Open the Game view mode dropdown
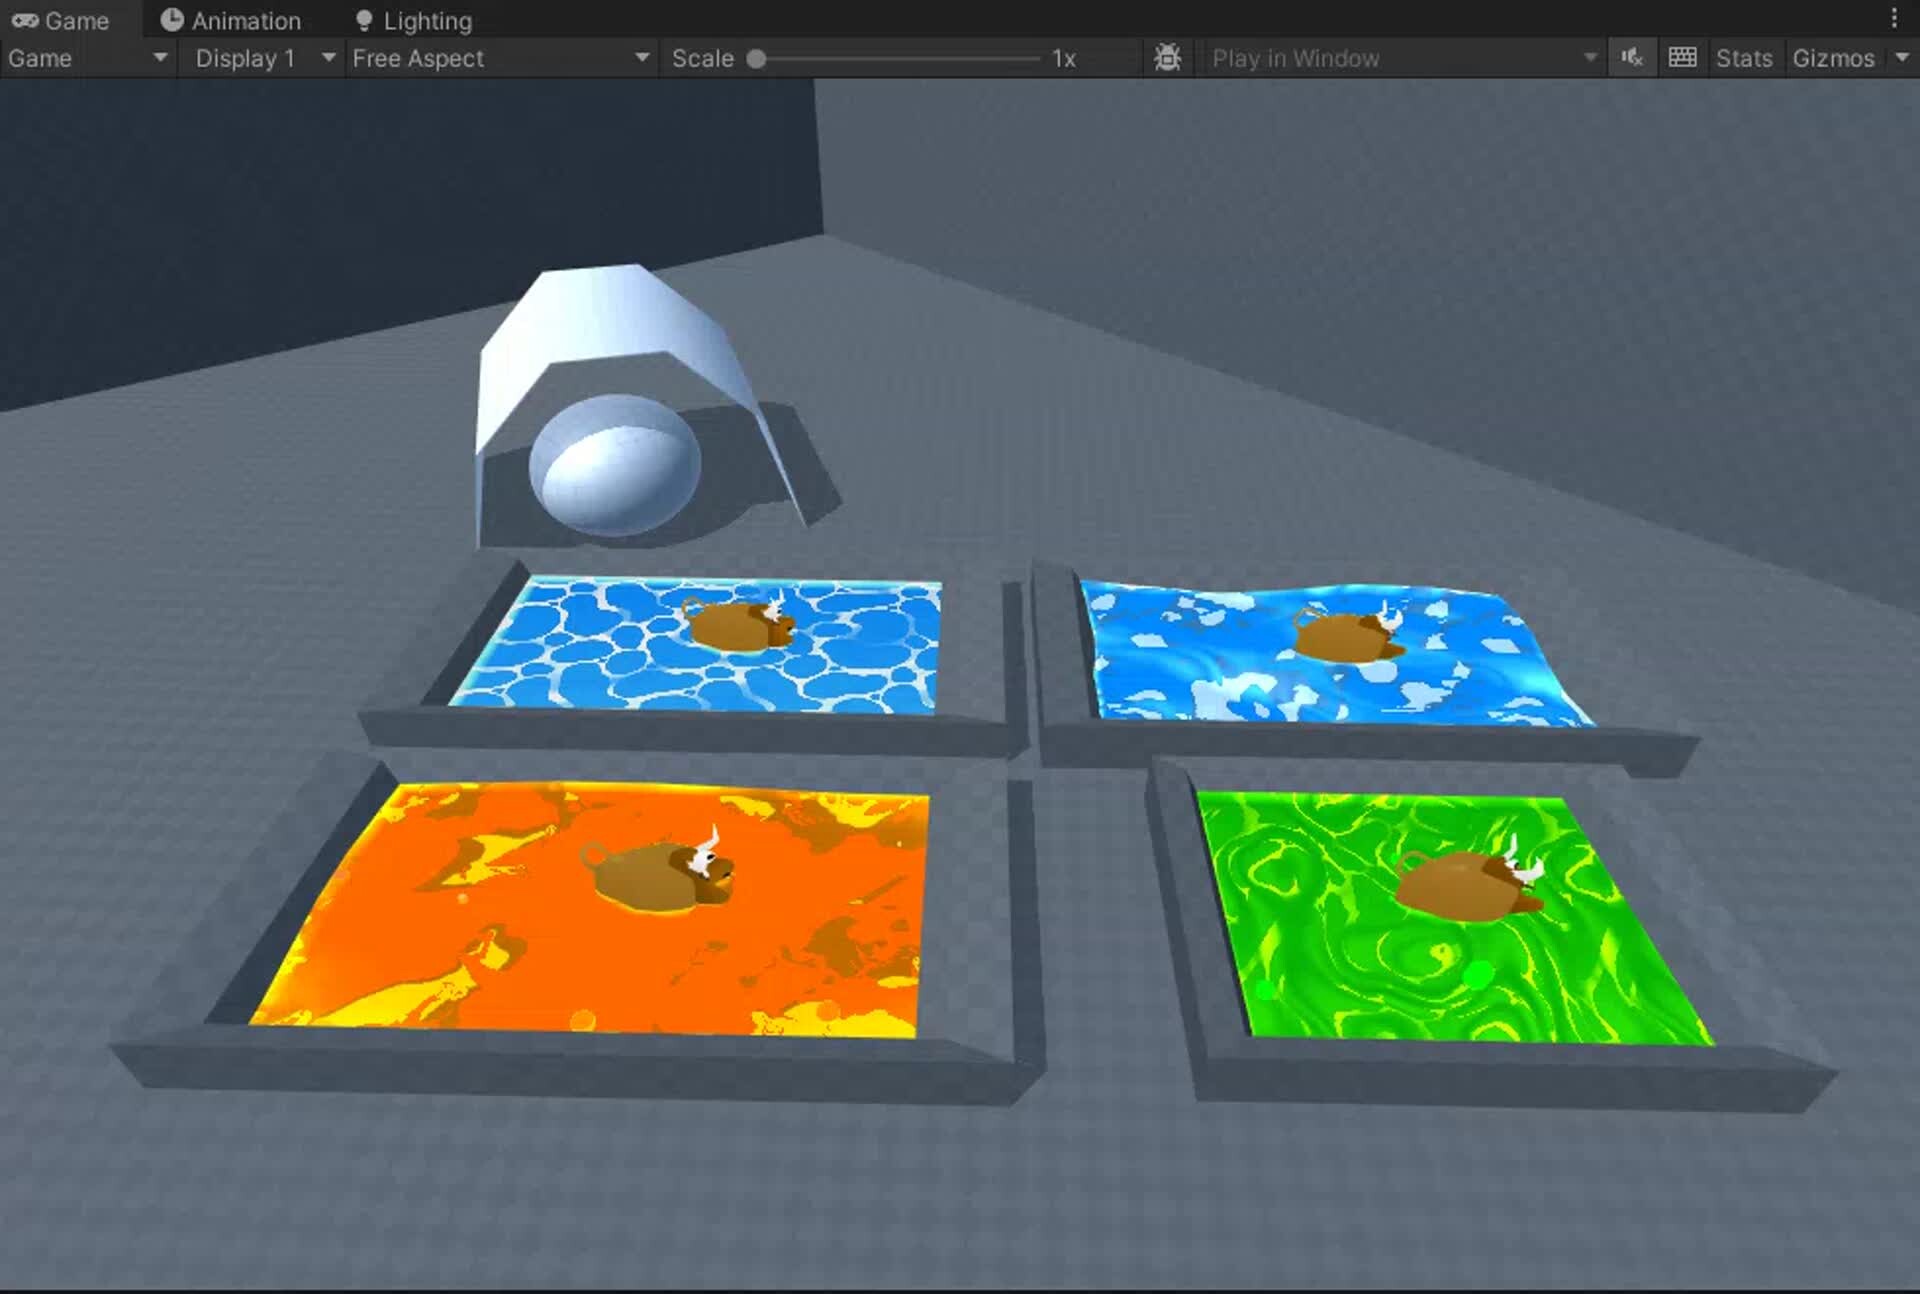Screen dimensions: 1920x1294 (x=87, y=58)
